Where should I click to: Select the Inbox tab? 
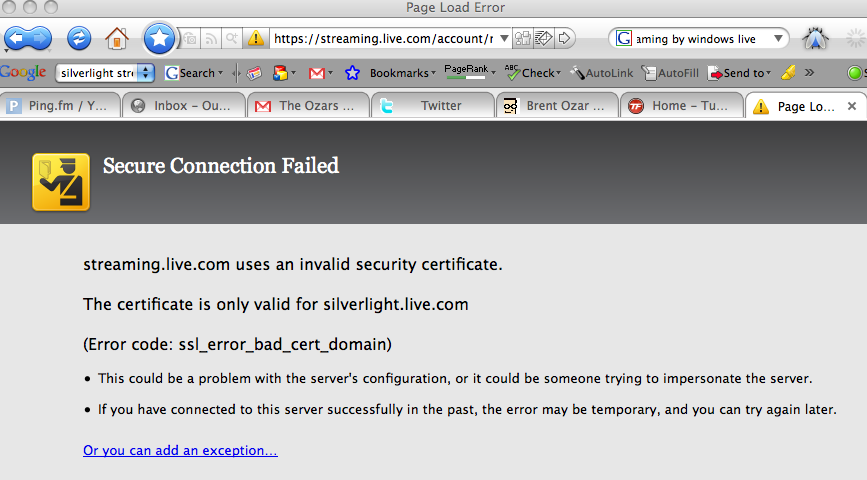click(183, 105)
